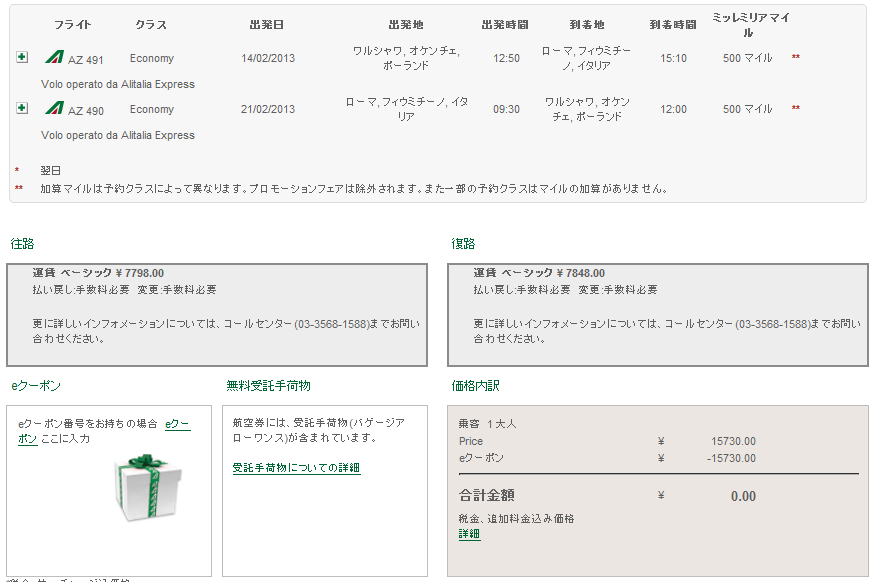Image resolution: width=875 pixels, height=582 pixels.
Task: Click orange asterisks on AZ 490 row
Action: [796, 109]
